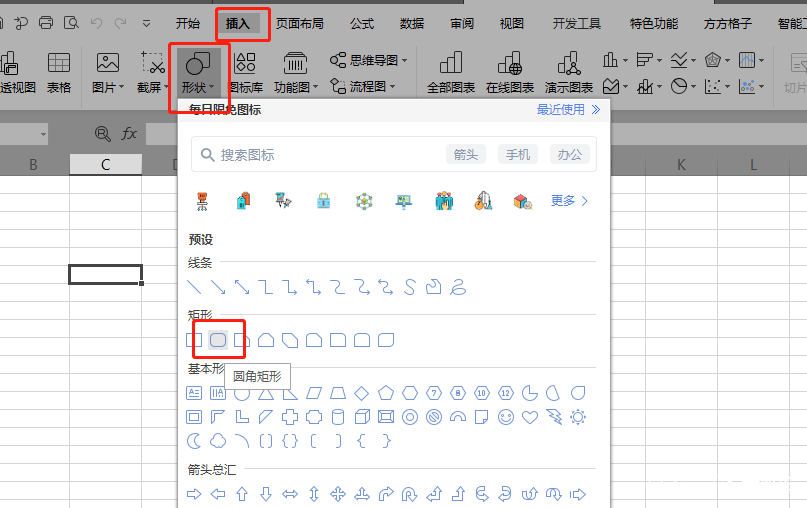Select the double-arrow line shape
Screen dimensions: 807x508
pyautogui.click(x=242, y=287)
